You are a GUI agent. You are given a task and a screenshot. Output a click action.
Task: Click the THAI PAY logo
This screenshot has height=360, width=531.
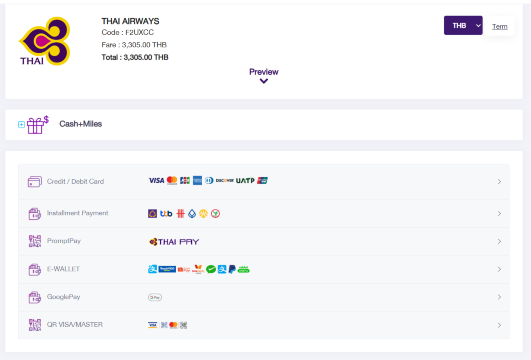point(174,242)
